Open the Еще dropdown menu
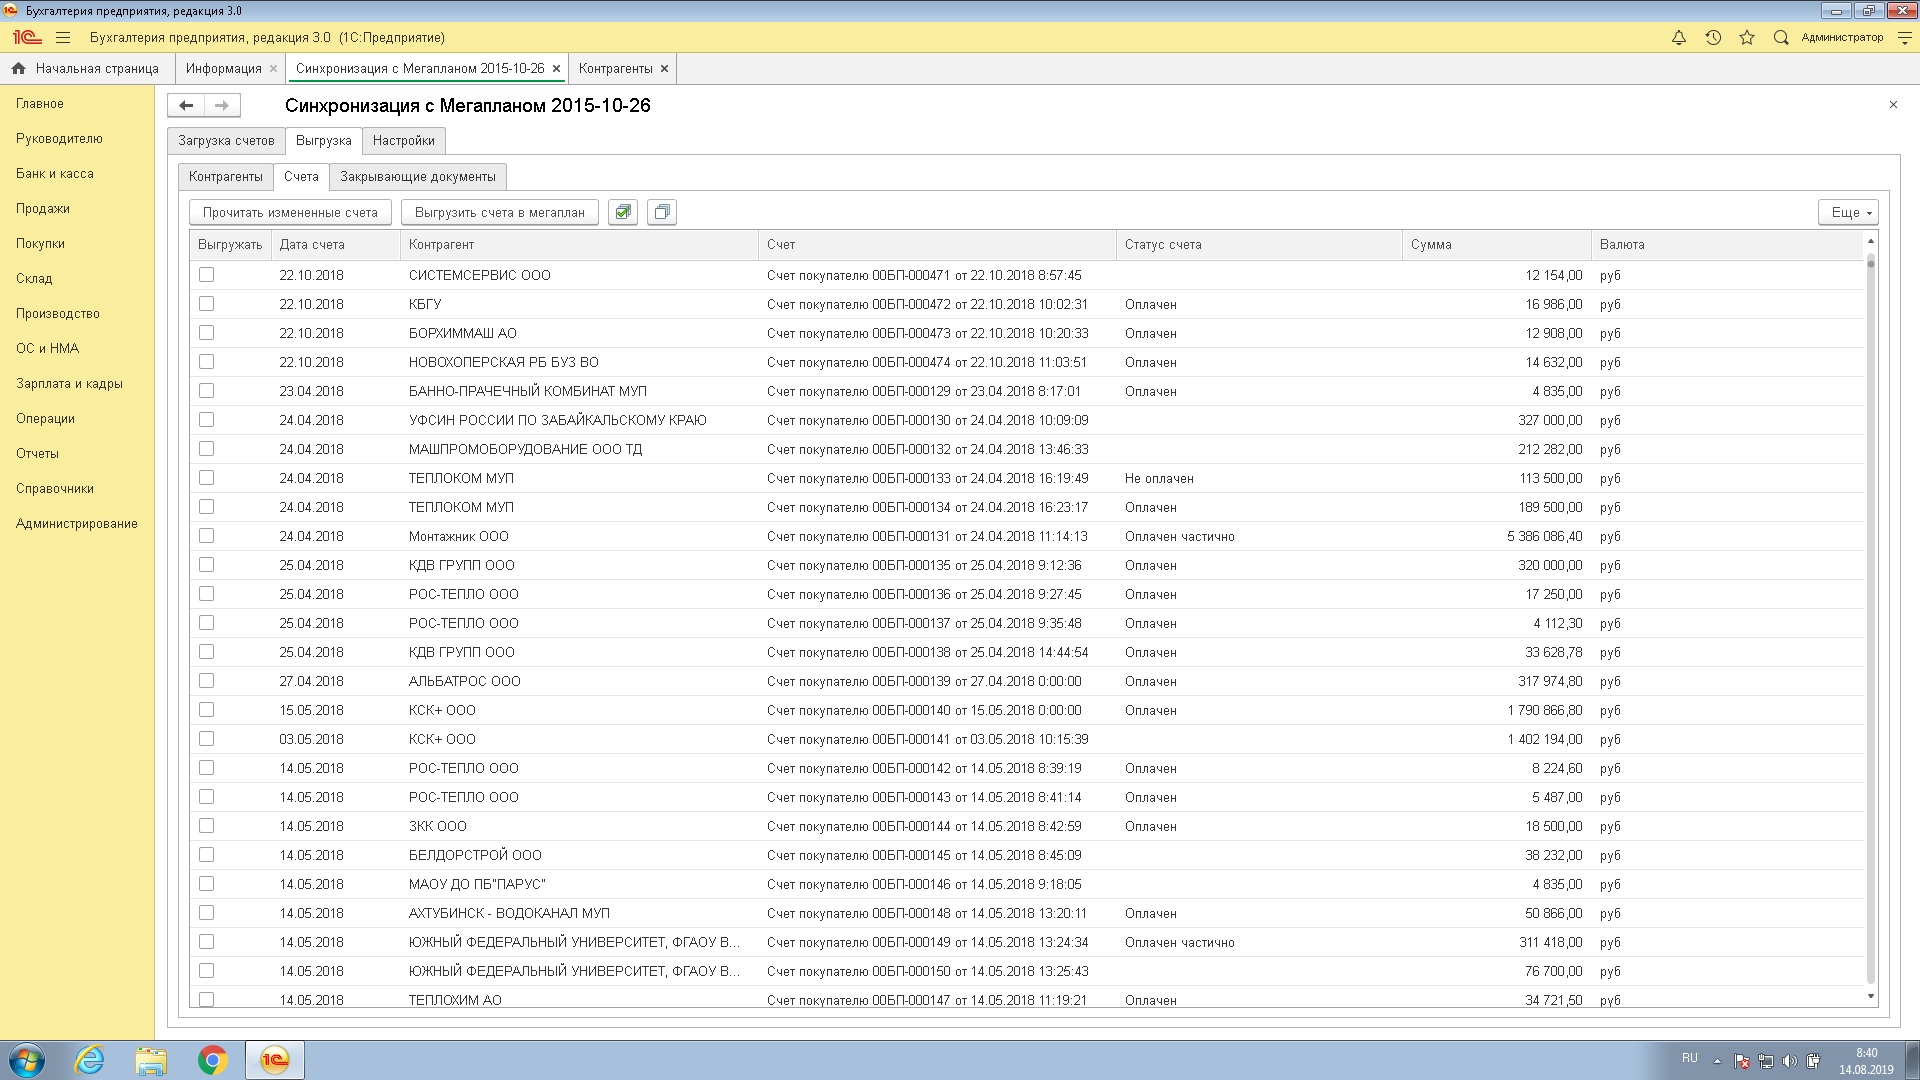The height and width of the screenshot is (1080, 1920). pyautogui.click(x=1848, y=212)
